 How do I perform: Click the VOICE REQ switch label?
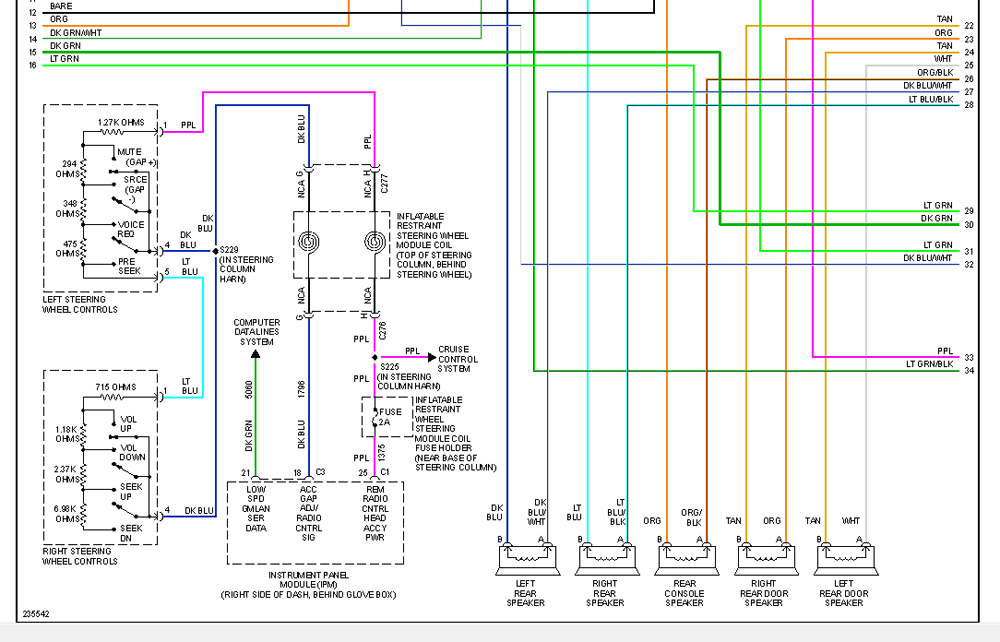pos(131,230)
